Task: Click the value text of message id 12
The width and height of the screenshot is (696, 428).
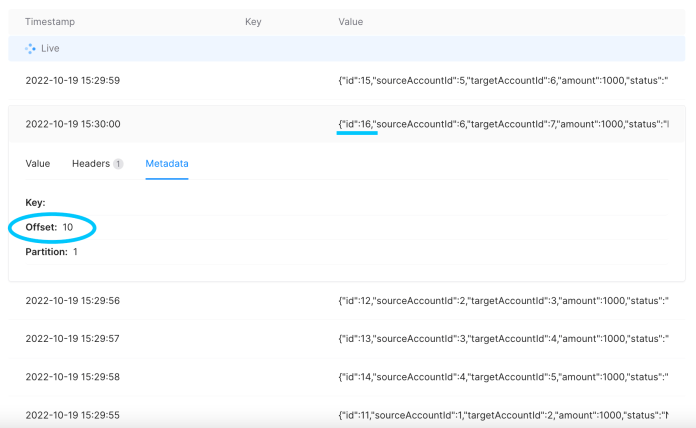Action: coord(503,301)
